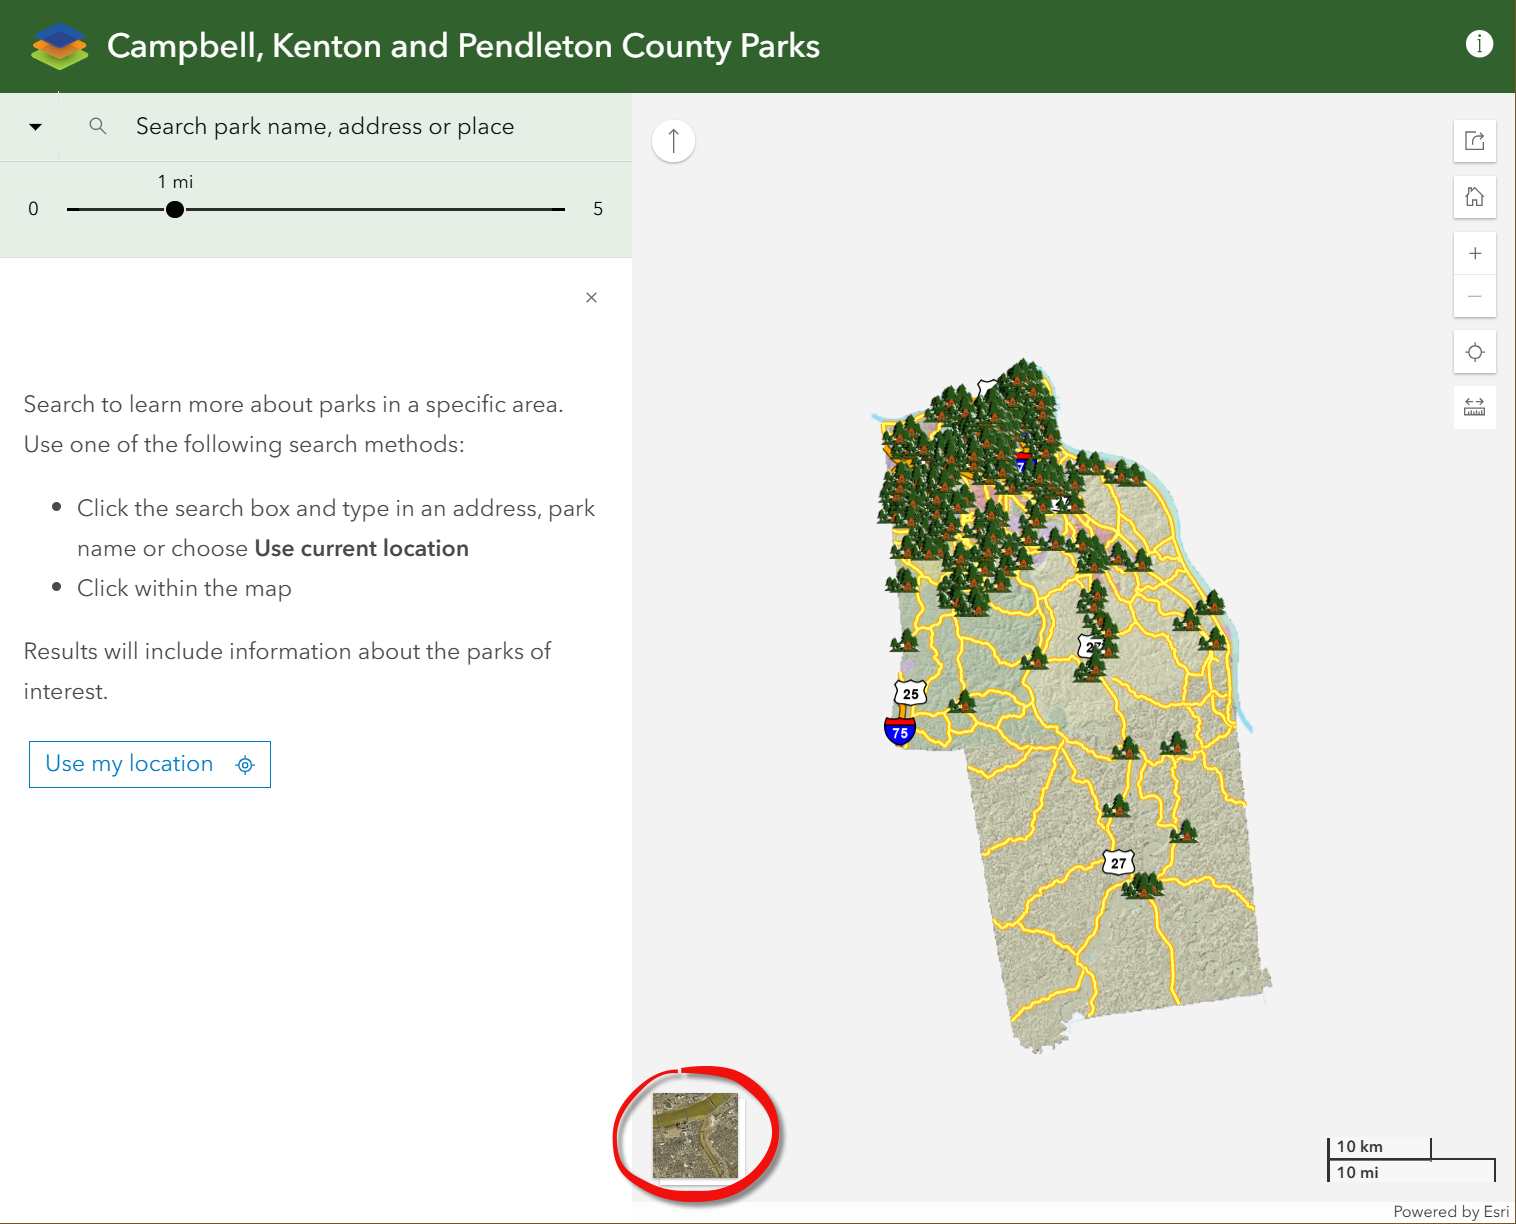Dismiss the search instructions panel

[x=591, y=297]
